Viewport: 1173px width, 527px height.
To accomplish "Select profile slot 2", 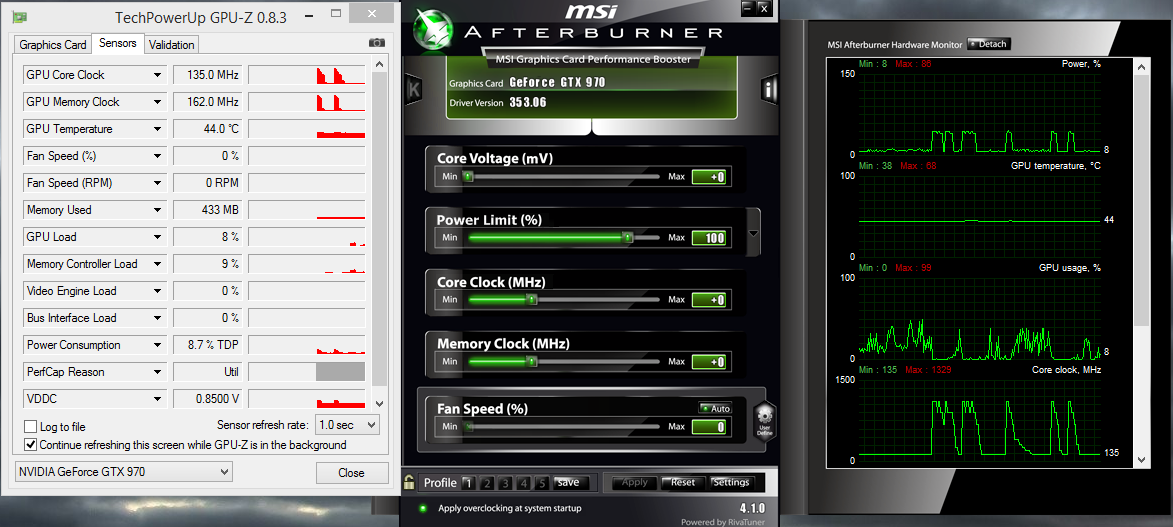I will [487, 483].
